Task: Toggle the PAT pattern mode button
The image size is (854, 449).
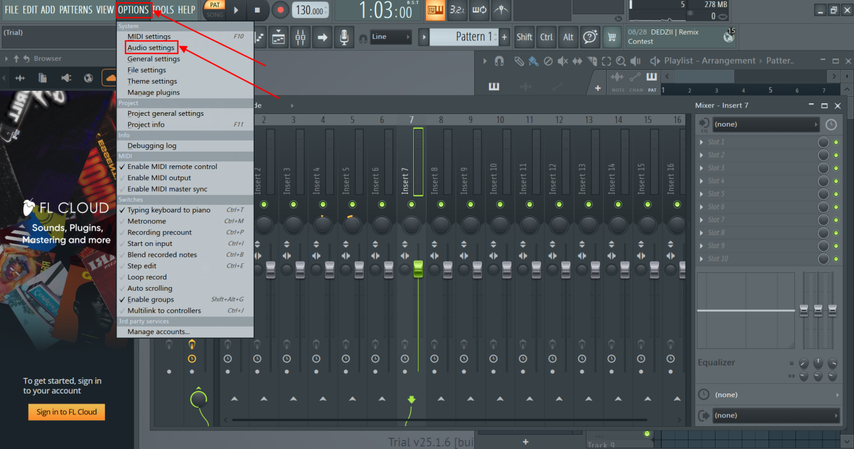Action: coord(215,5)
